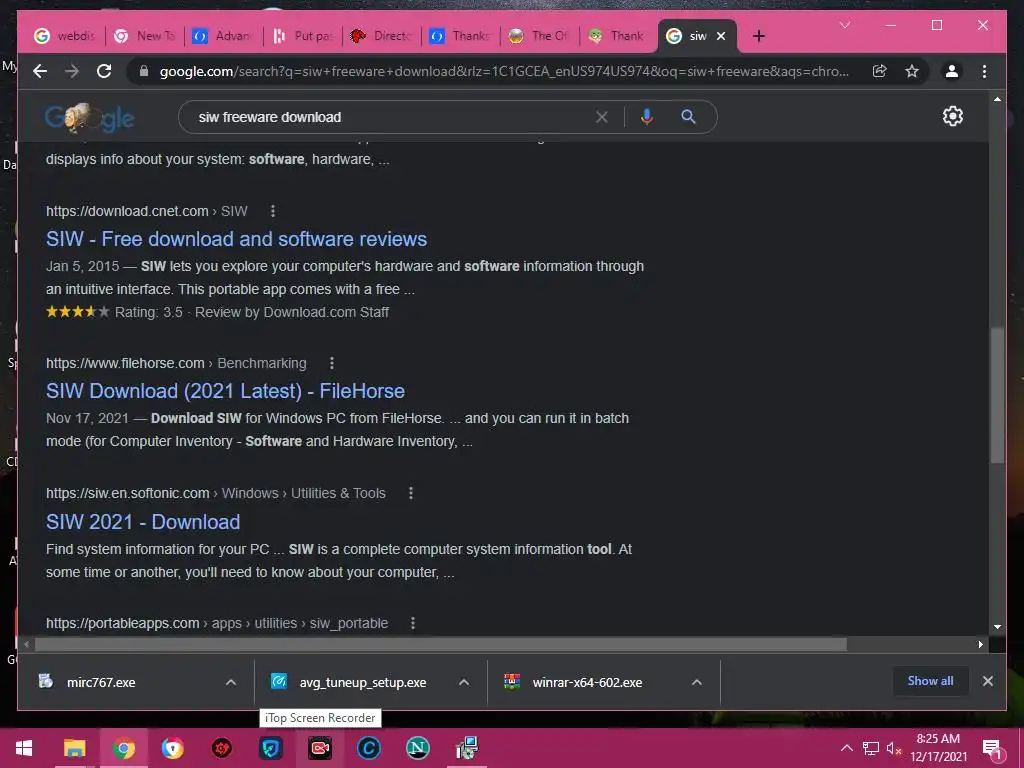
Task: Submit search using the magnifier icon
Action: click(x=688, y=117)
